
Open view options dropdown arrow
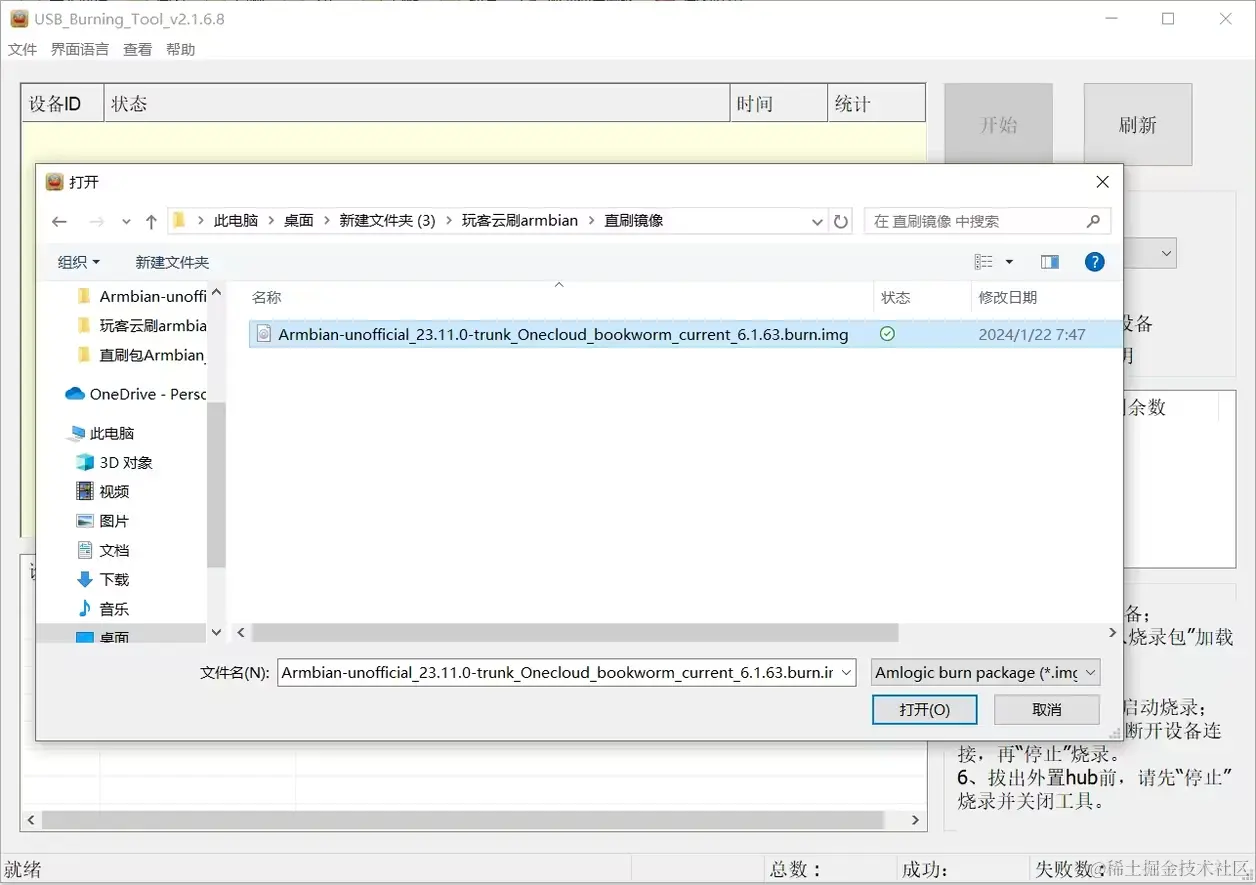pos(1009,262)
